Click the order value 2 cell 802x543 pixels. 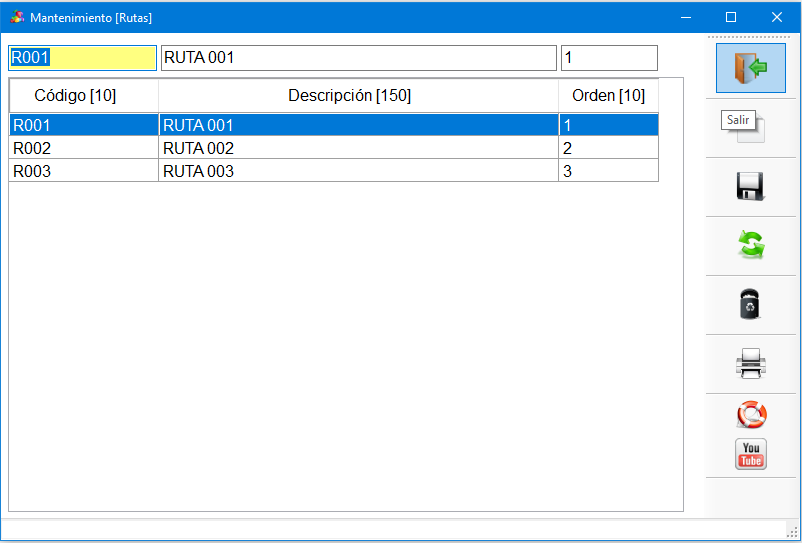point(609,148)
